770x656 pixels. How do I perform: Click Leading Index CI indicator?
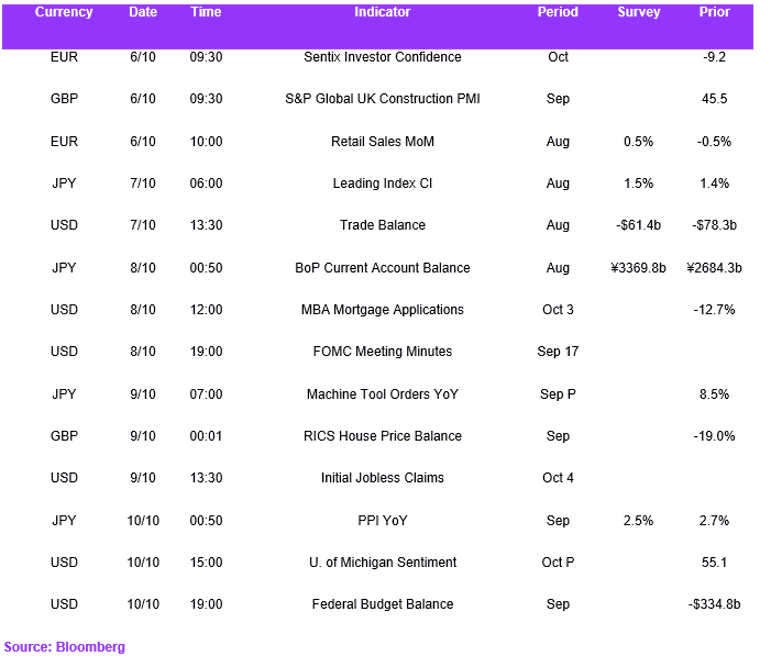point(382,183)
